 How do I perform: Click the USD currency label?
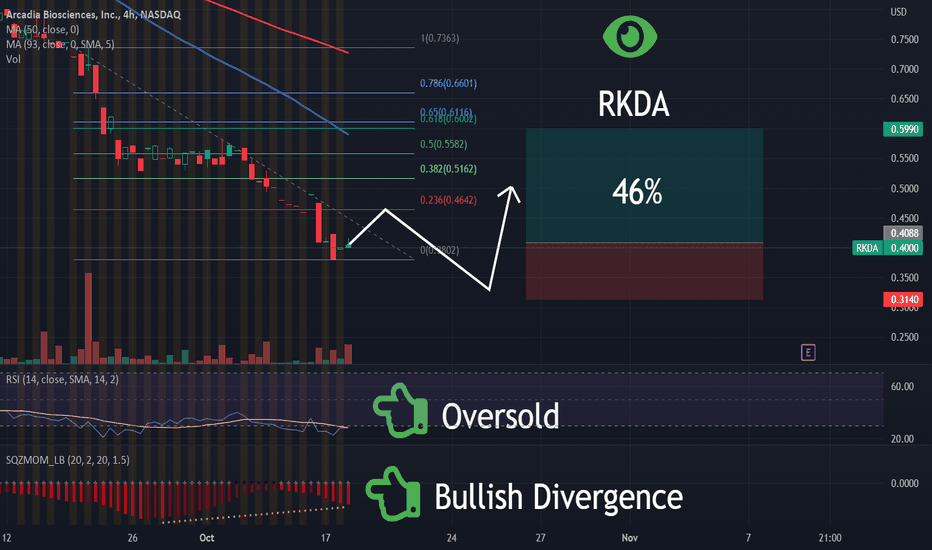coord(898,12)
